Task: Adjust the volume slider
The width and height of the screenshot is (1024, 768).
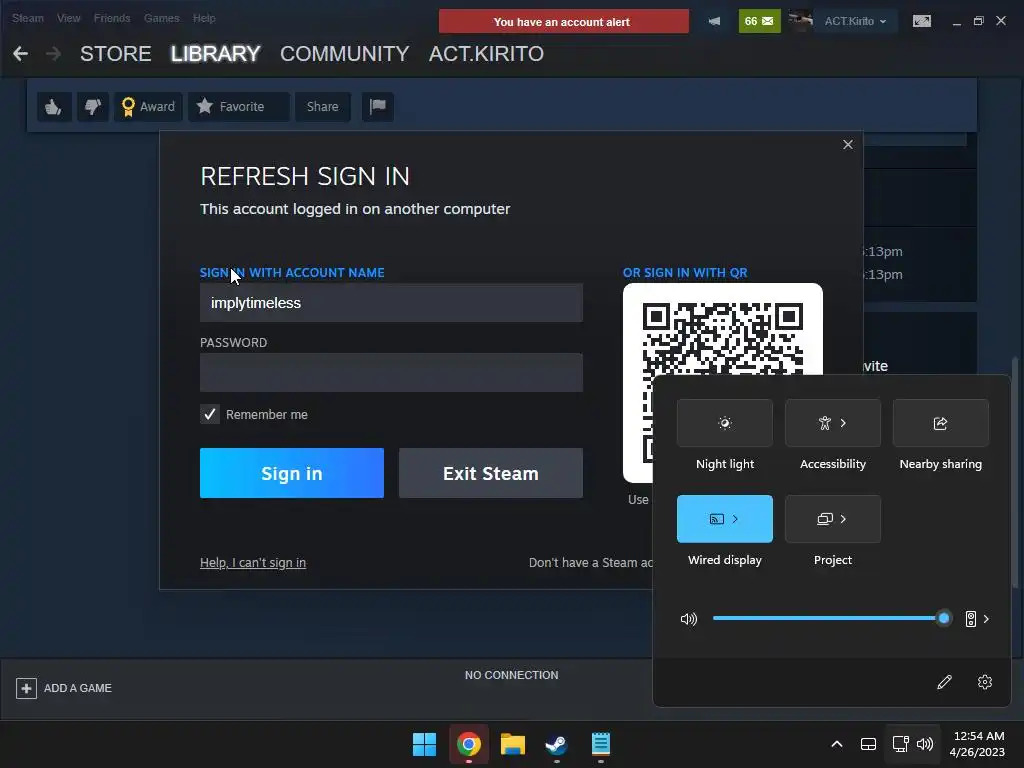Action: tap(831, 618)
